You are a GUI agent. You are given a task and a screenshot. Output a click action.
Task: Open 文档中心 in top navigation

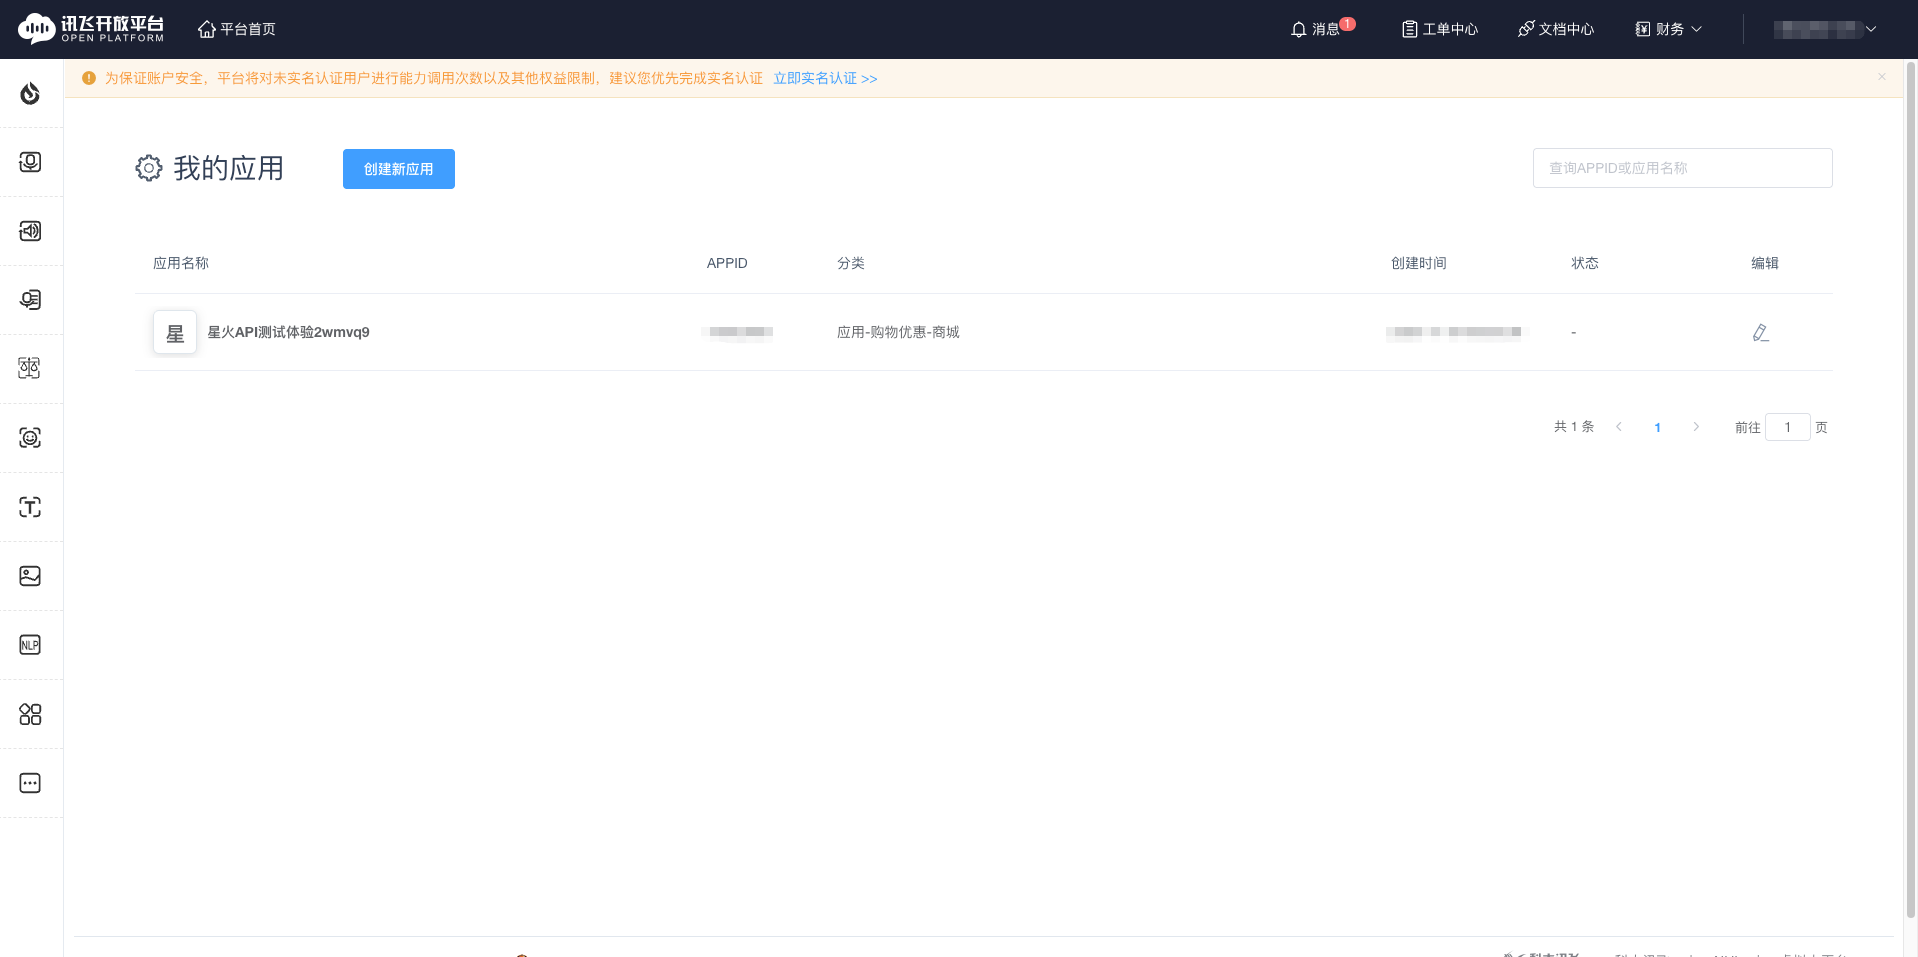[1555, 29]
